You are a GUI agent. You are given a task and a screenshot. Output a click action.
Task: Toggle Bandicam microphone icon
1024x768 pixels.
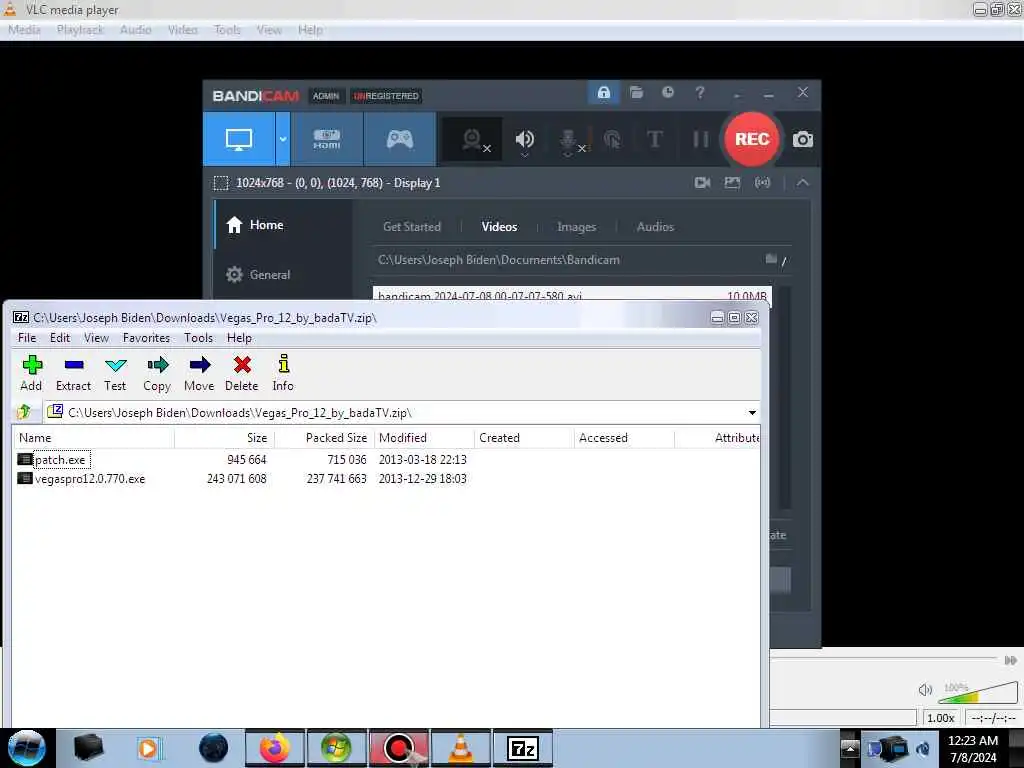pyautogui.click(x=568, y=138)
